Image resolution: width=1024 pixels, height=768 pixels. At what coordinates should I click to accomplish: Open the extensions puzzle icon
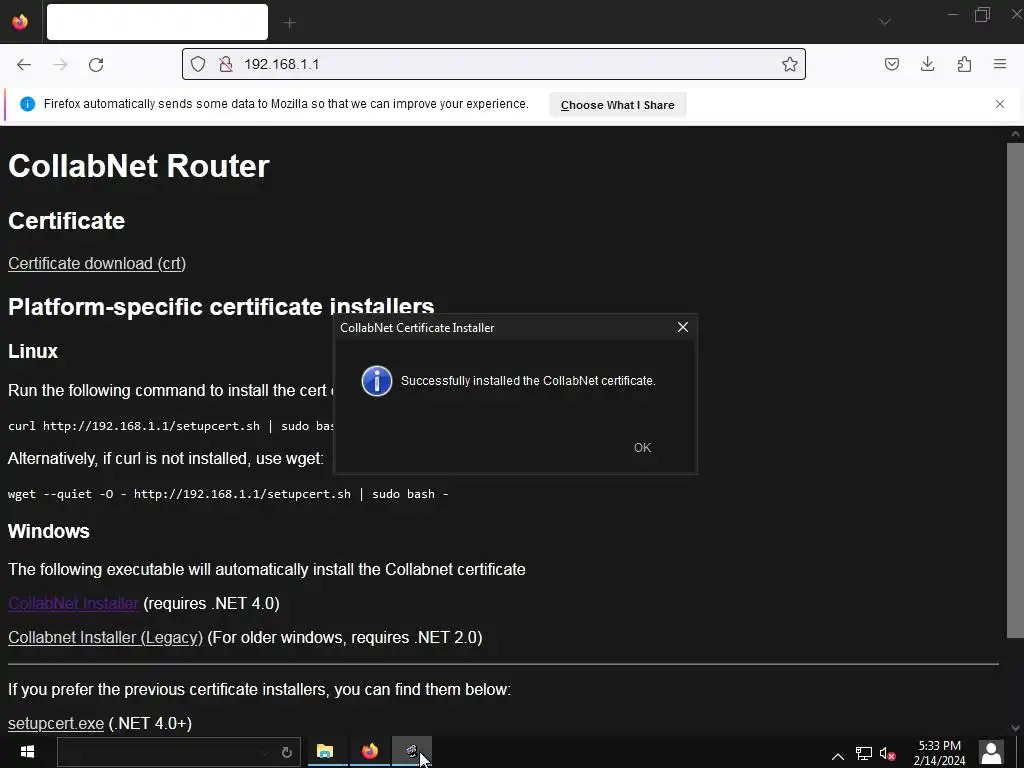pos(964,64)
